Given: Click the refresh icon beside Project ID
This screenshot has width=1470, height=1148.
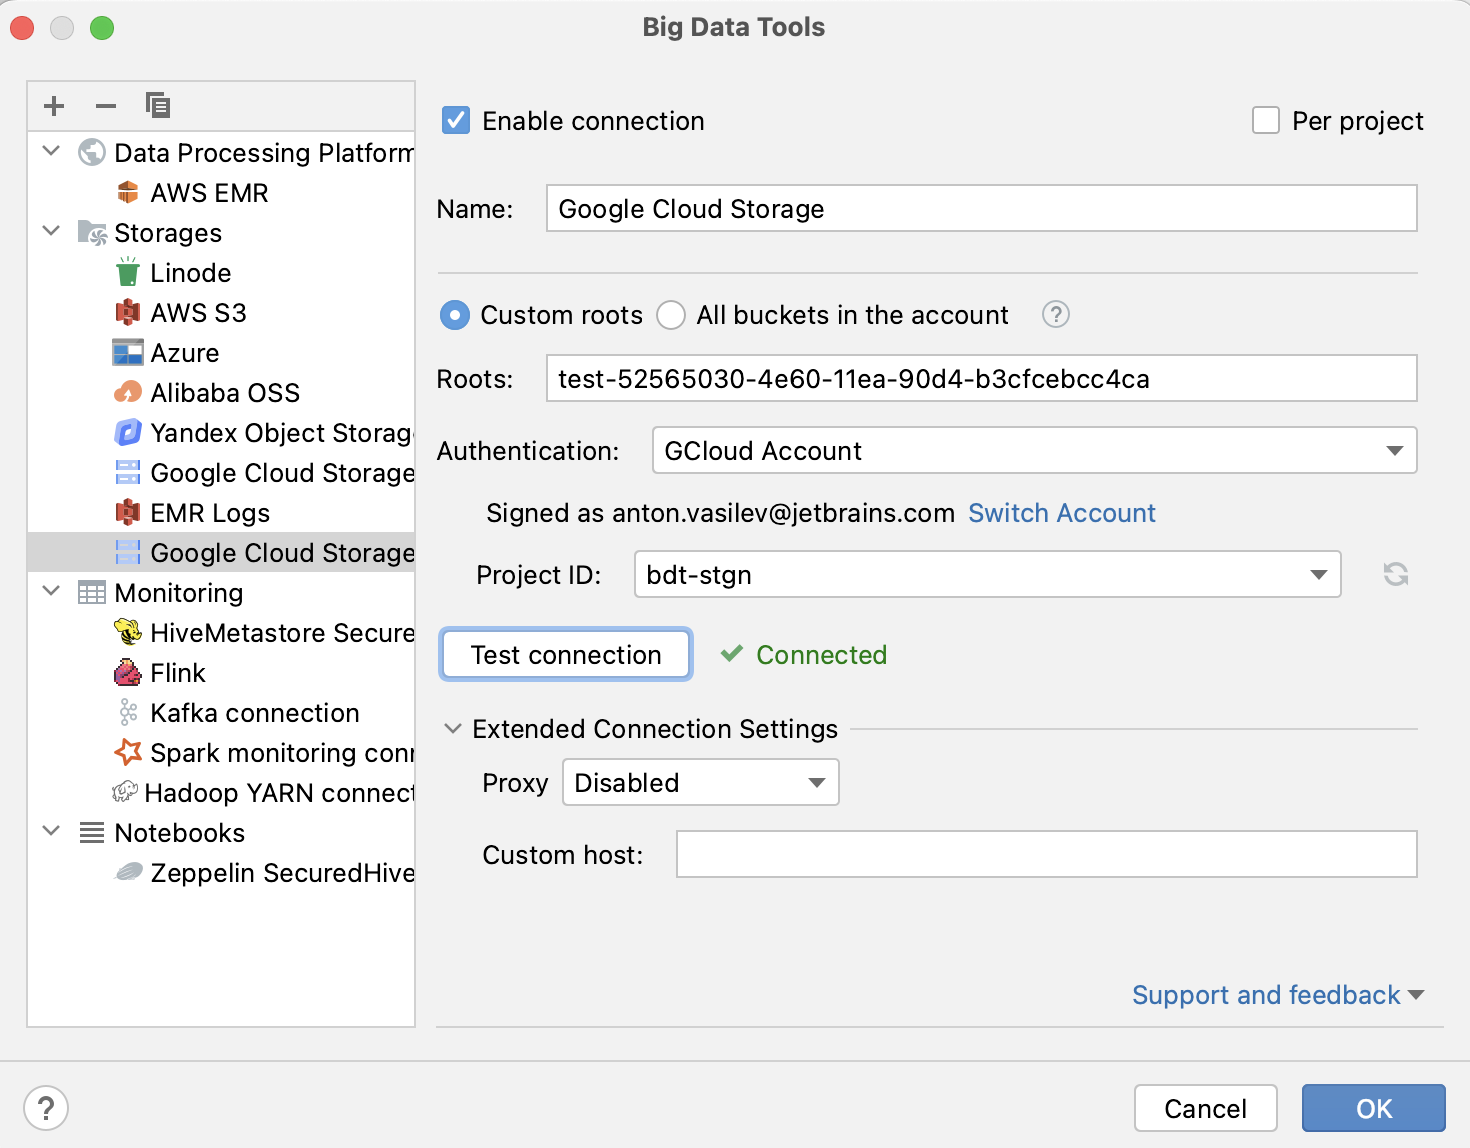Looking at the screenshot, I should click(x=1395, y=574).
